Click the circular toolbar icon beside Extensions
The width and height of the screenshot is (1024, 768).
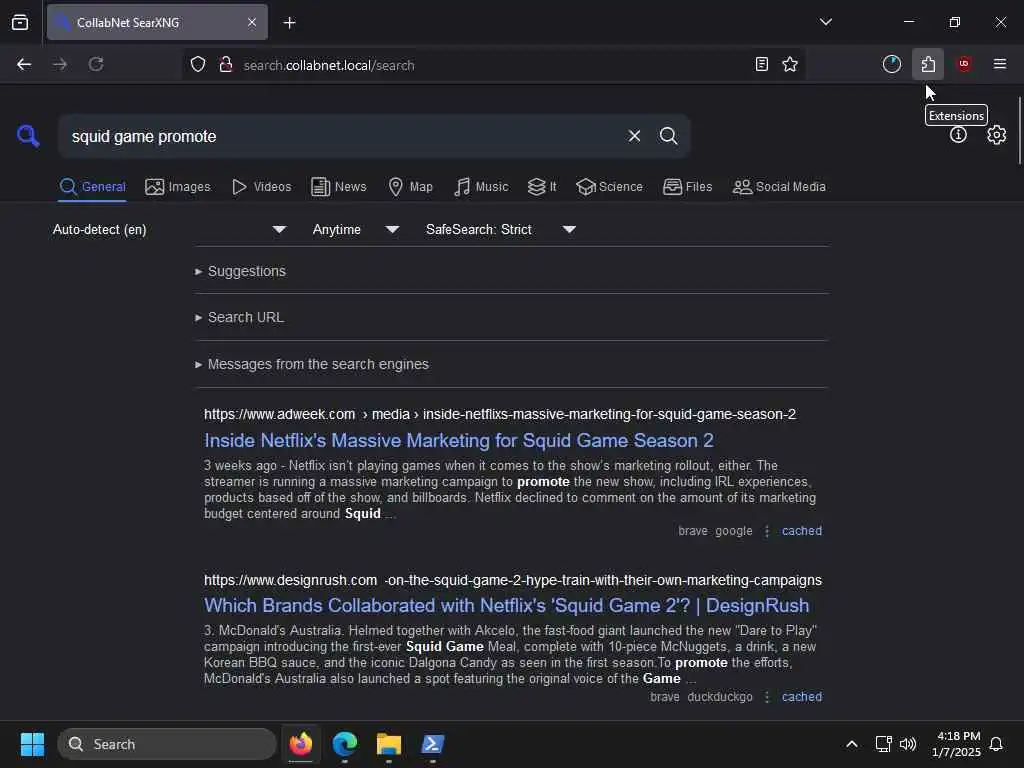[891, 65]
